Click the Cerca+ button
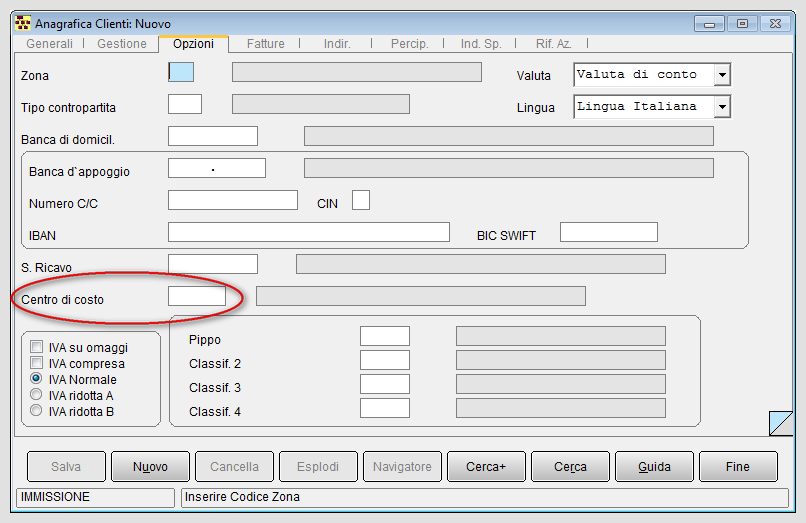This screenshot has width=806, height=523. pos(486,466)
